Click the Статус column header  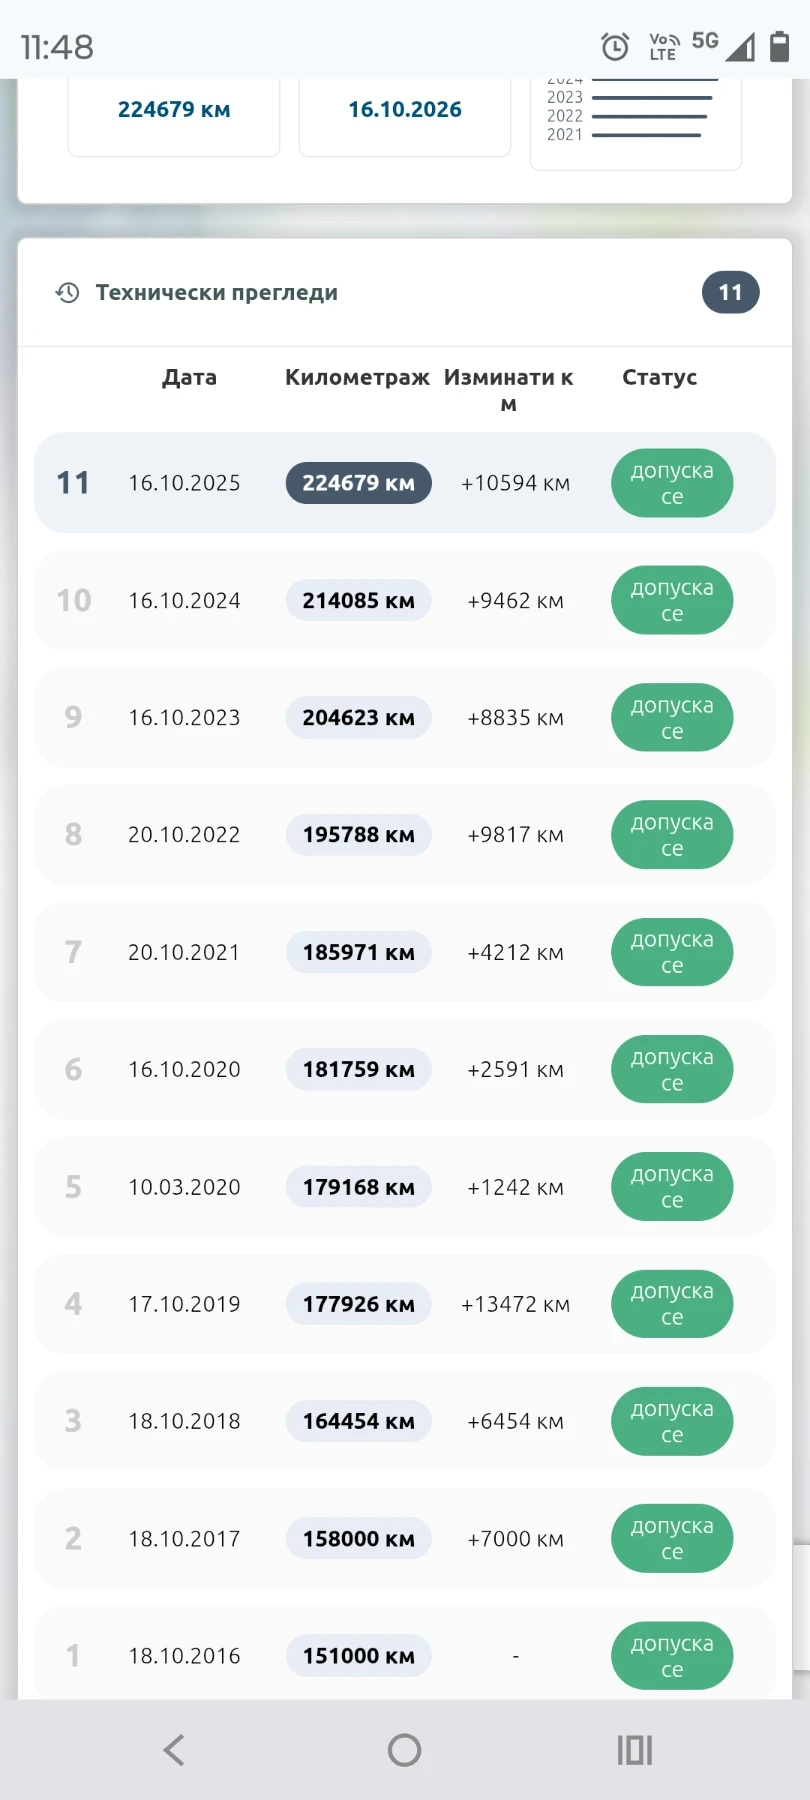tap(660, 377)
